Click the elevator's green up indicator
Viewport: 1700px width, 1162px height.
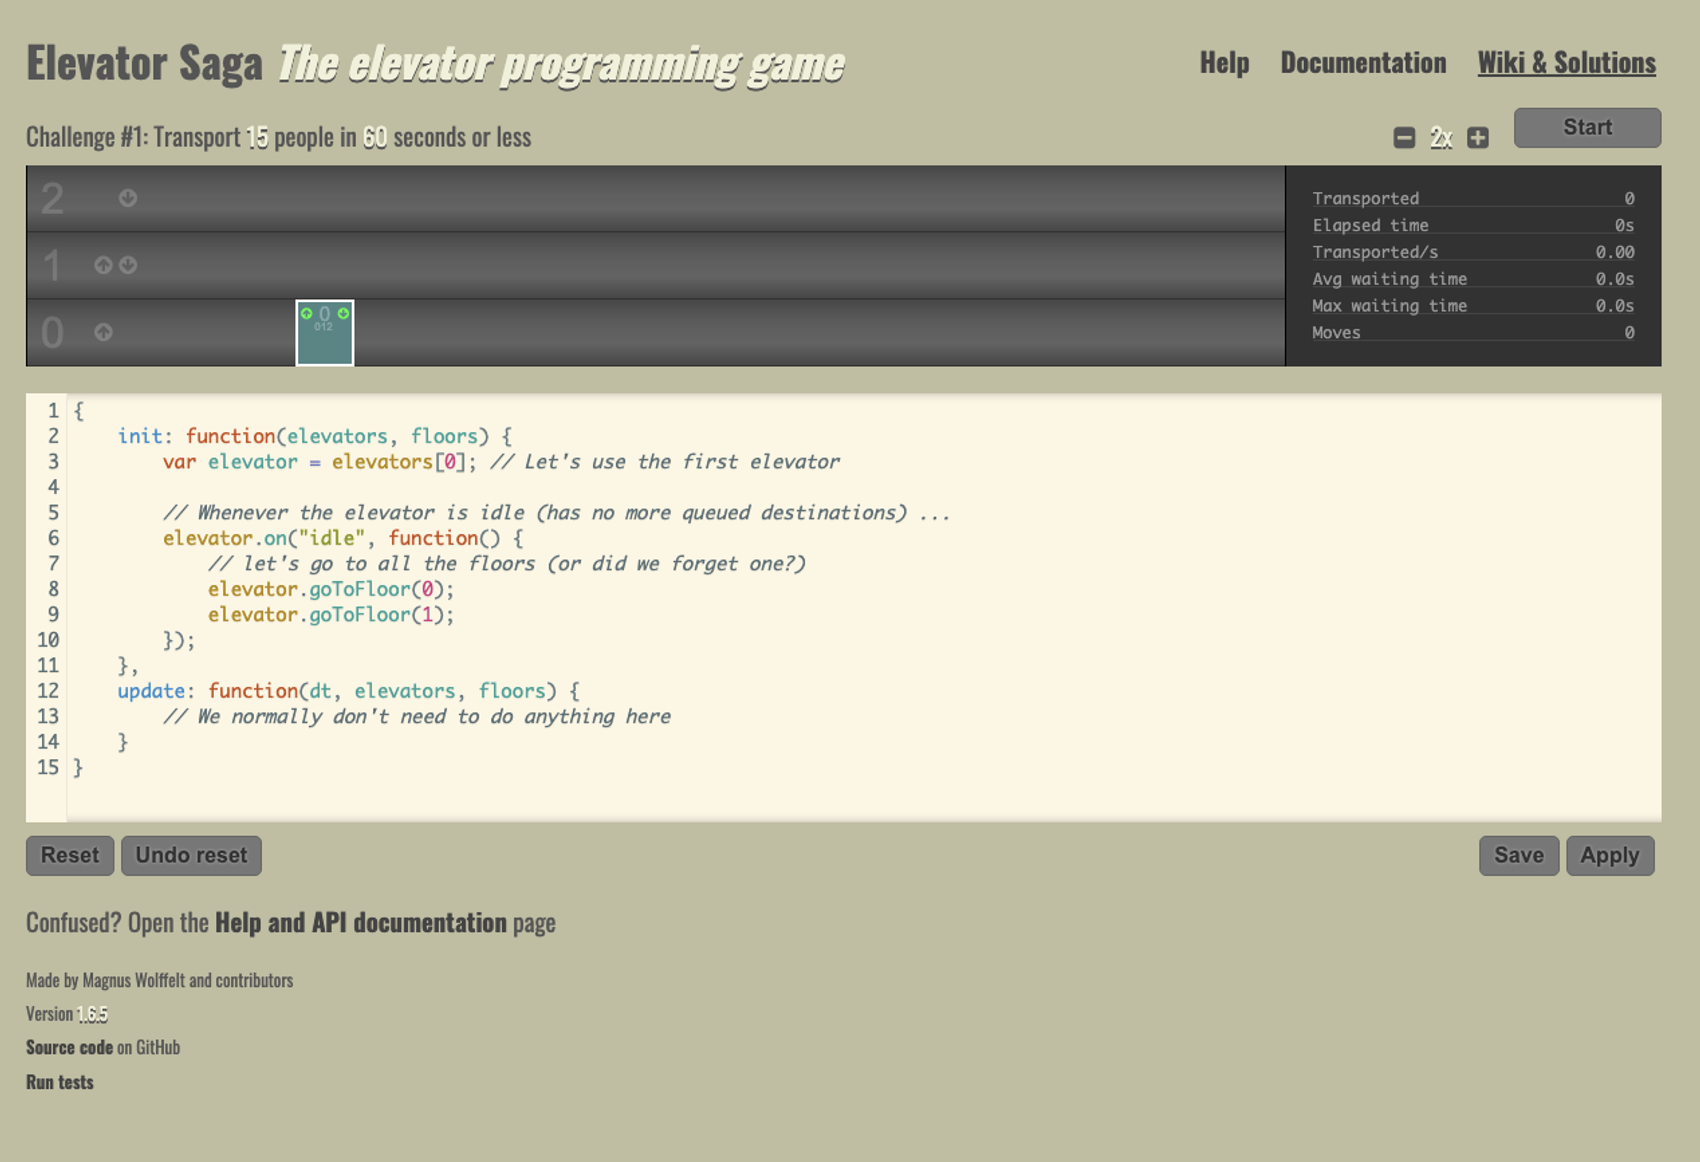307,313
